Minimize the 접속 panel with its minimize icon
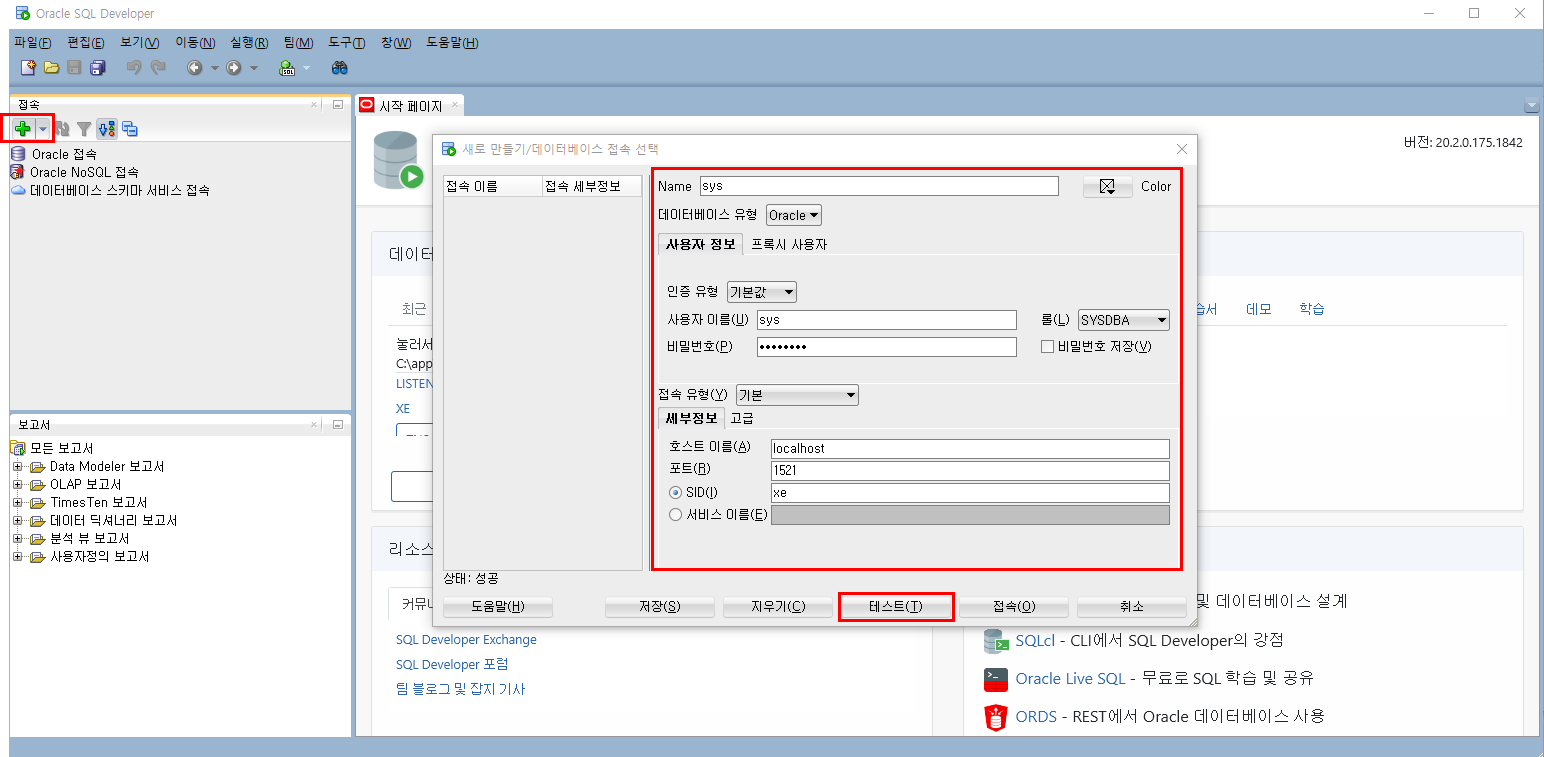Viewport: 1544px width, 757px height. tap(337, 104)
